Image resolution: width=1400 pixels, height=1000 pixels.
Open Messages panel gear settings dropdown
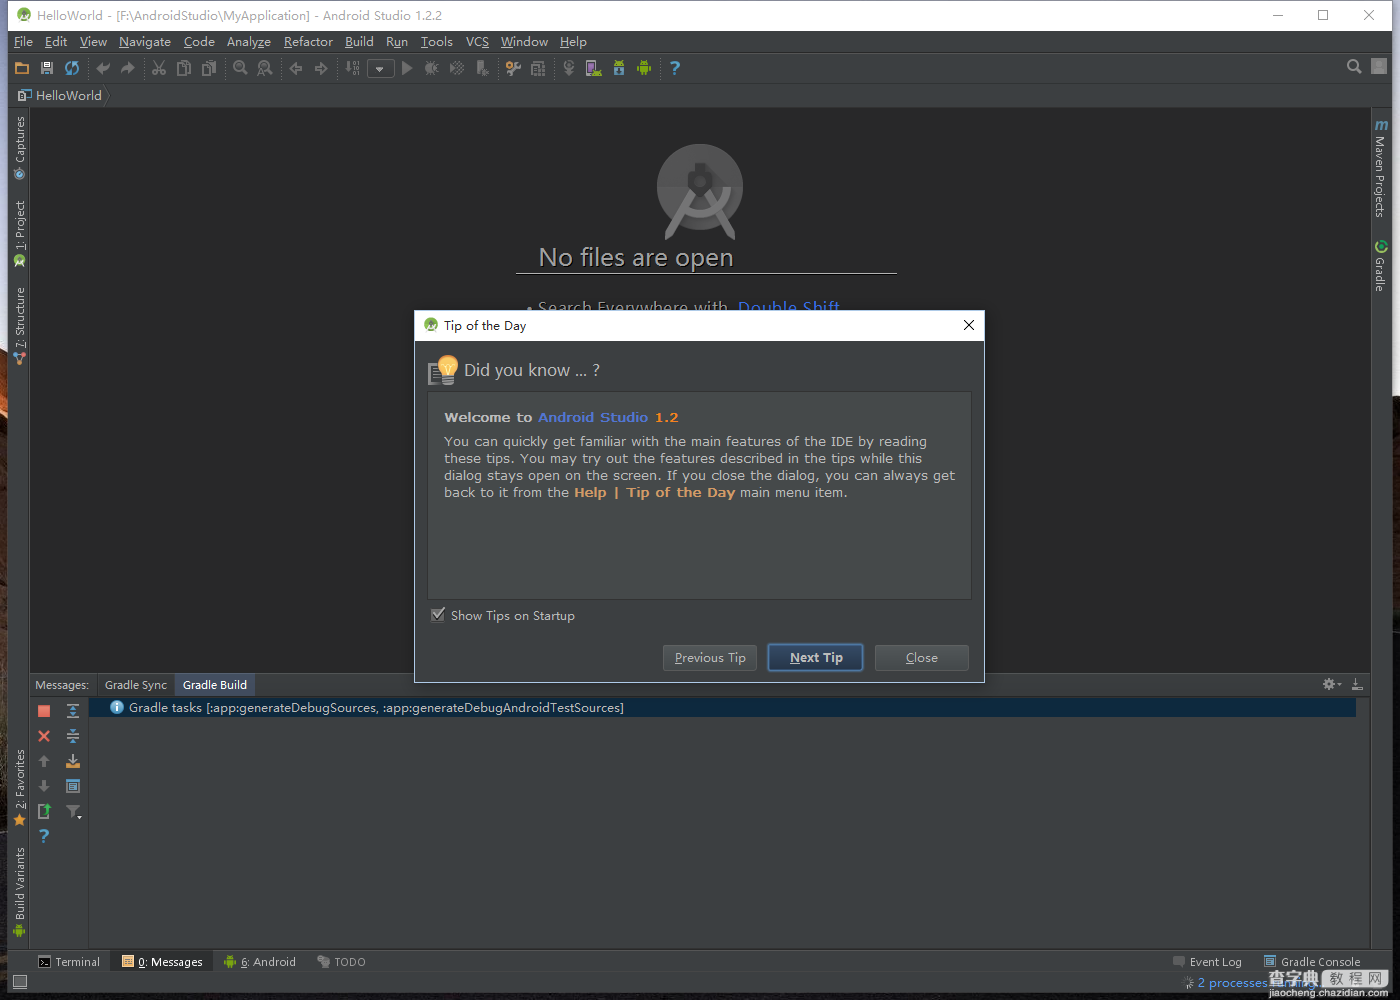1332,684
